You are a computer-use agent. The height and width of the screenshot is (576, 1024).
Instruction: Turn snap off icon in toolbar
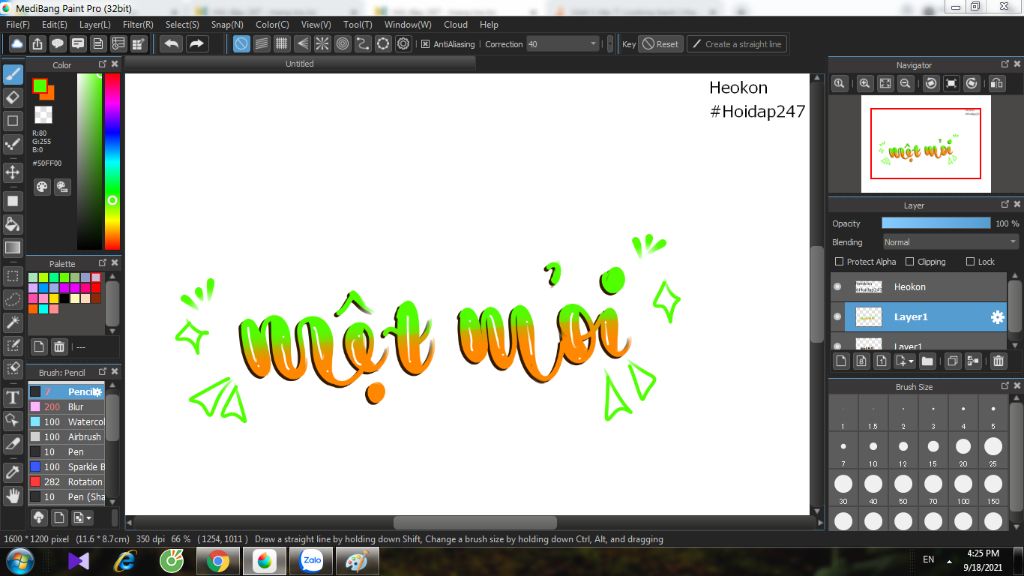click(x=241, y=44)
